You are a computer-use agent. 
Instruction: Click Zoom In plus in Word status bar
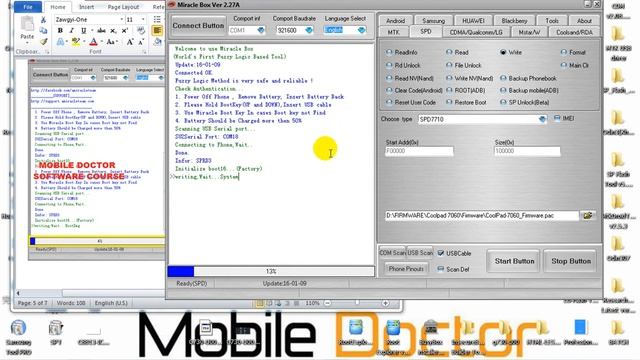385,303
